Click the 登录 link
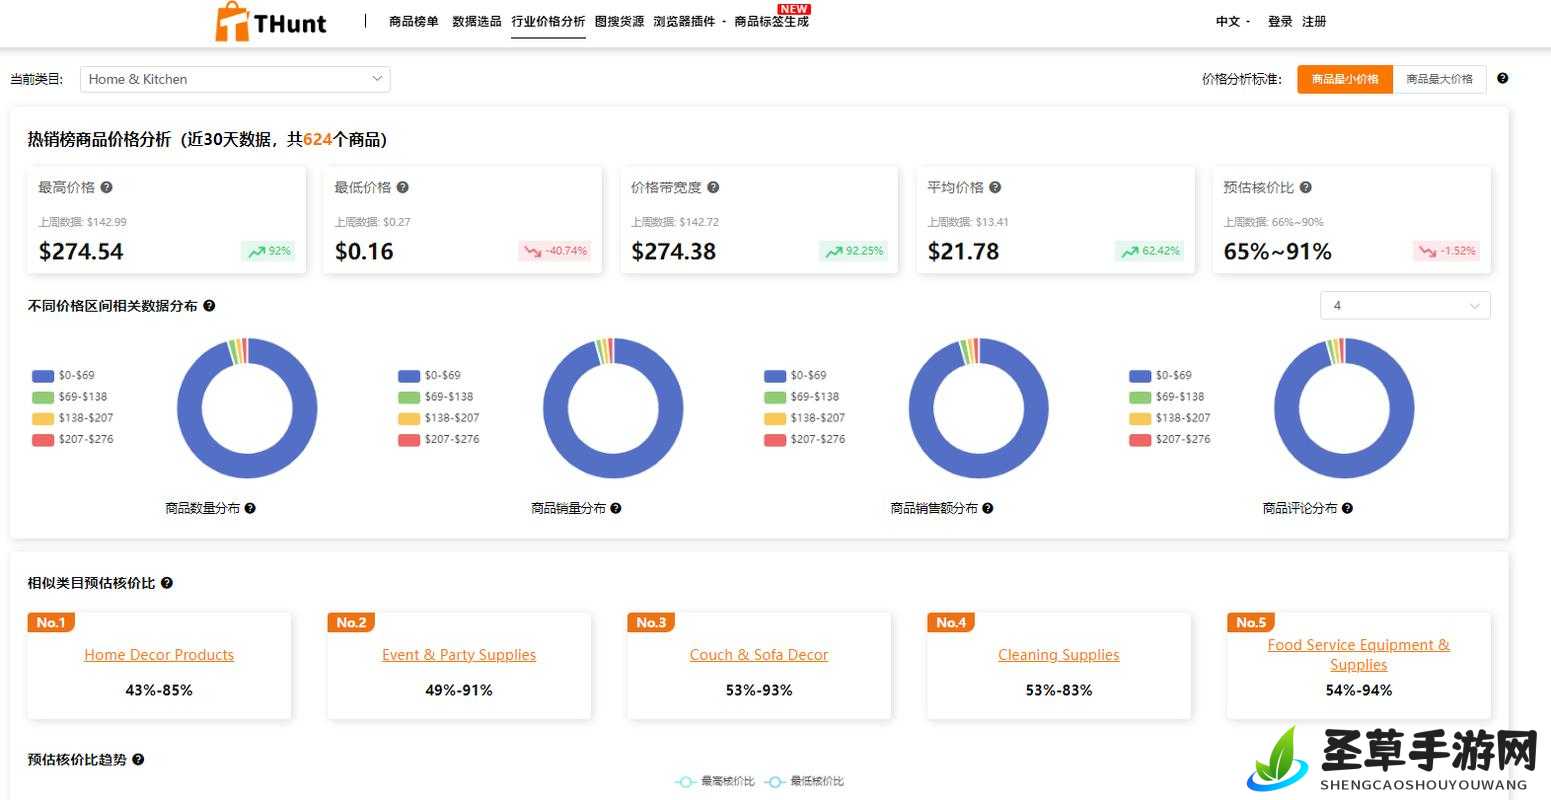 pyautogui.click(x=1280, y=21)
